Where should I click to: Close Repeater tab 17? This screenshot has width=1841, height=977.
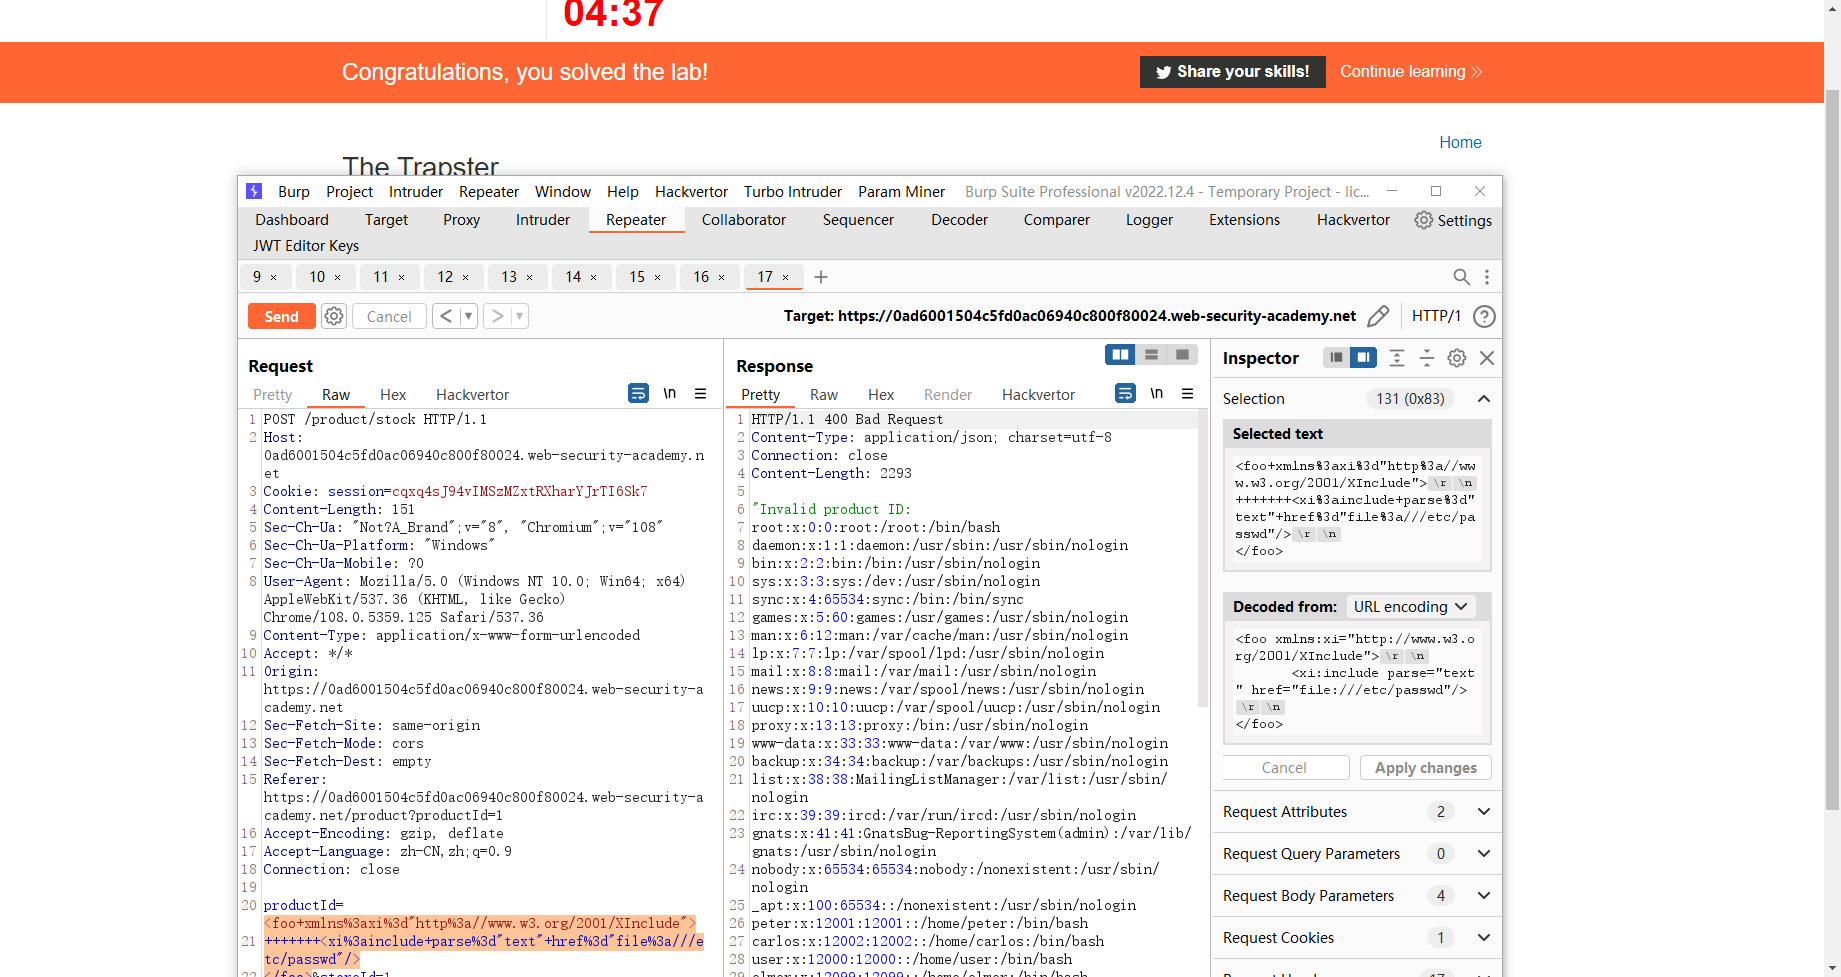click(786, 277)
